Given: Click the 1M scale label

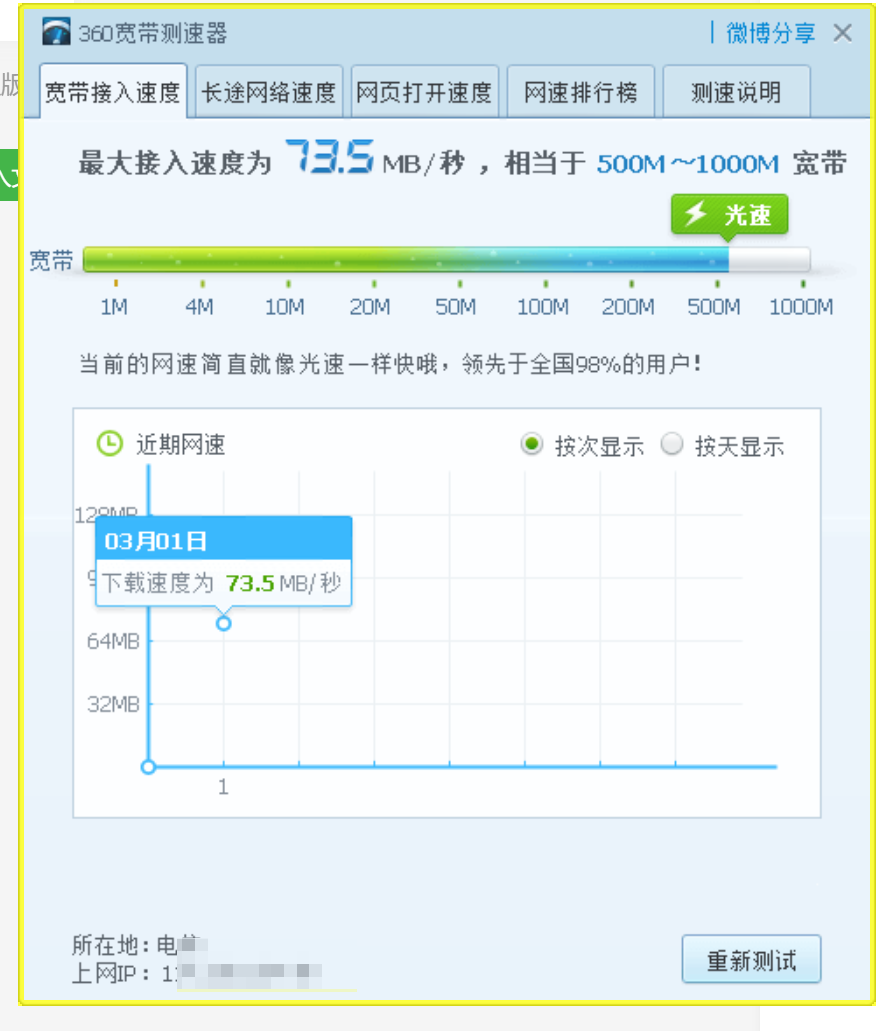Looking at the screenshot, I should pos(114,306).
